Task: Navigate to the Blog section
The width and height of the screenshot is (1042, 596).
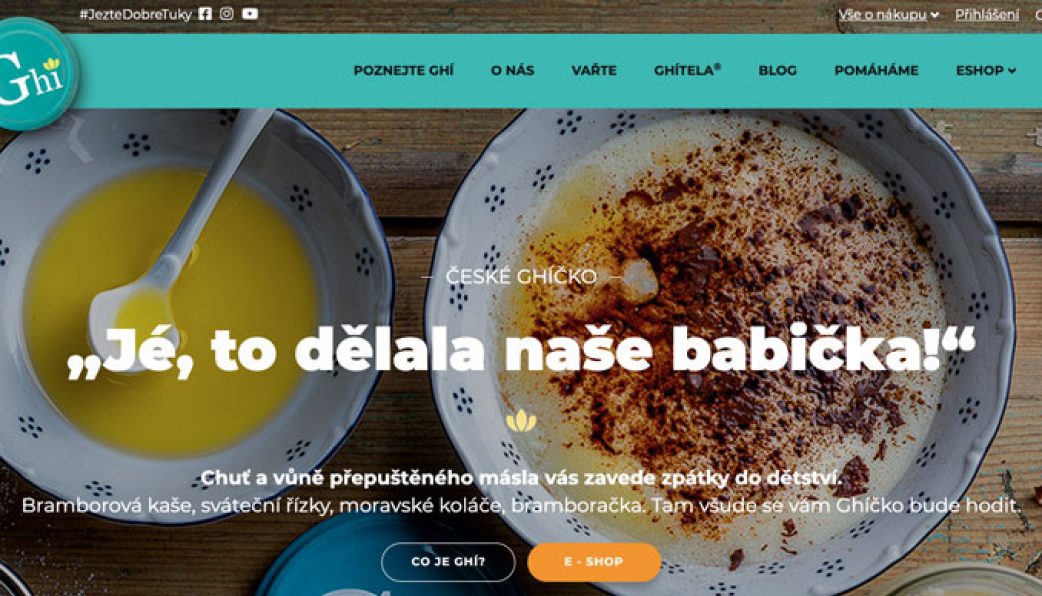Action: (778, 70)
